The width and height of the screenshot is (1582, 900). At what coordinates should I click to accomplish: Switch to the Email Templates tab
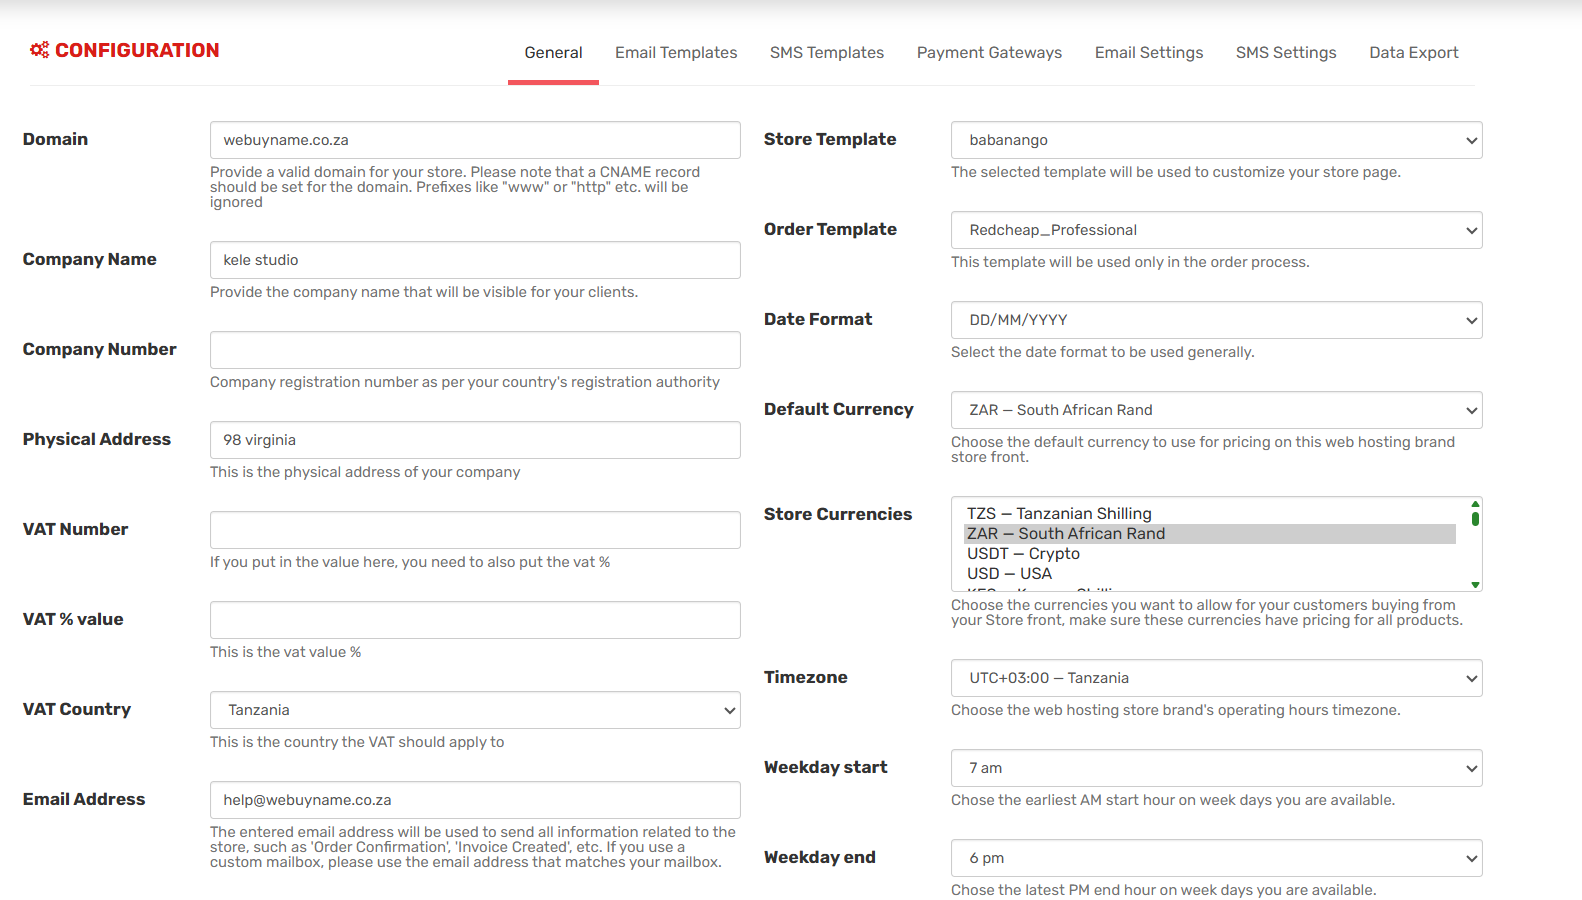click(676, 53)
